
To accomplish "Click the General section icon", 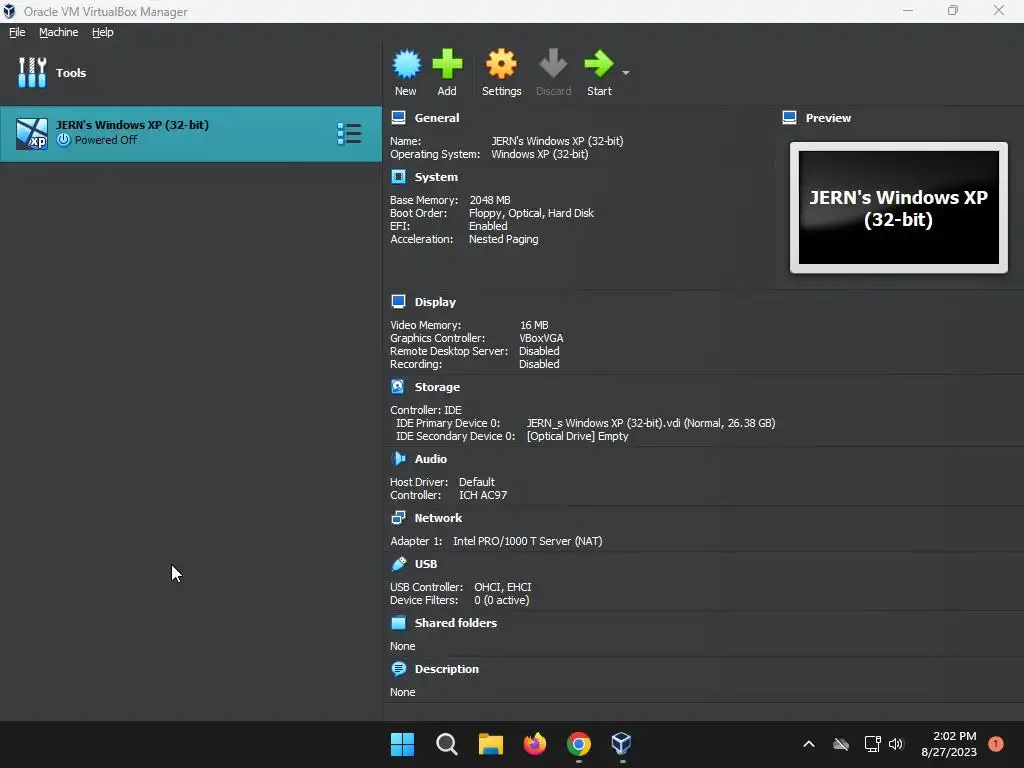I will pyautogui.click(x=398, y=118).
